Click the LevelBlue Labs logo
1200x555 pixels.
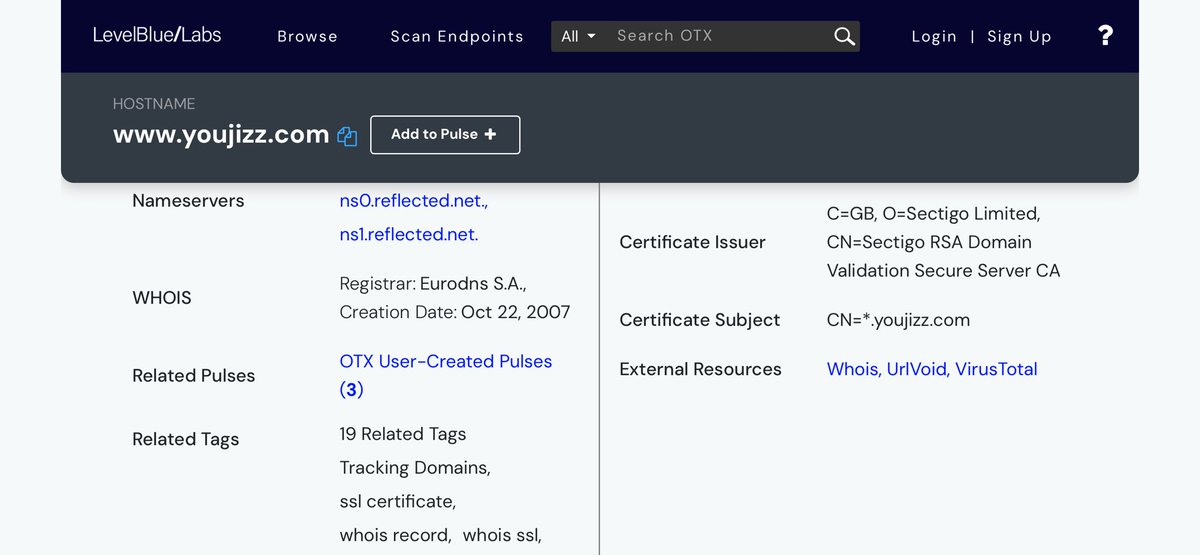coord(157,35)
